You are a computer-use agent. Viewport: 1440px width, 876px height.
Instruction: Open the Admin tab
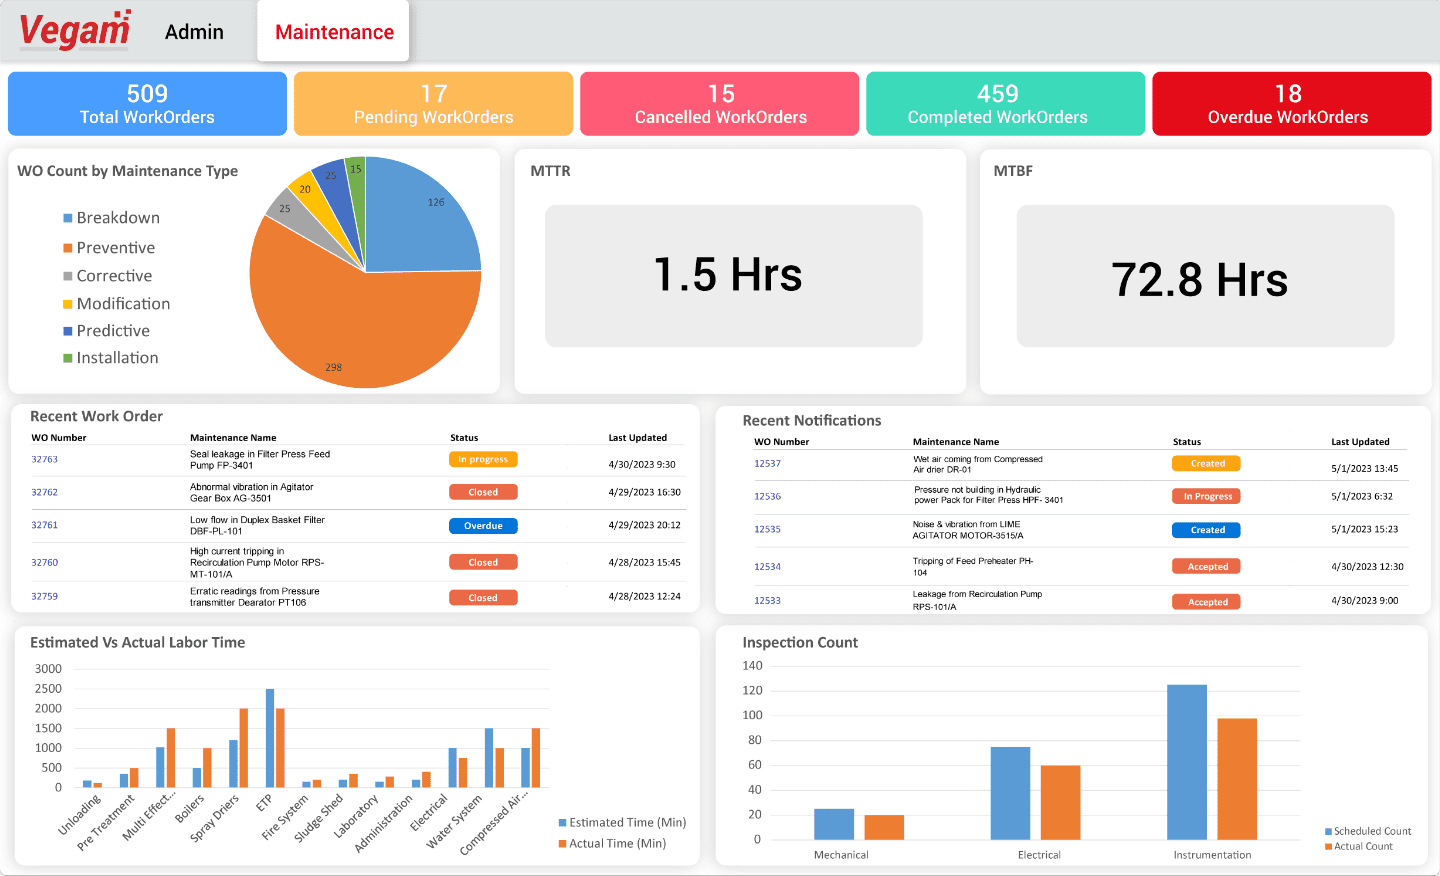click(x=194, y=32)
